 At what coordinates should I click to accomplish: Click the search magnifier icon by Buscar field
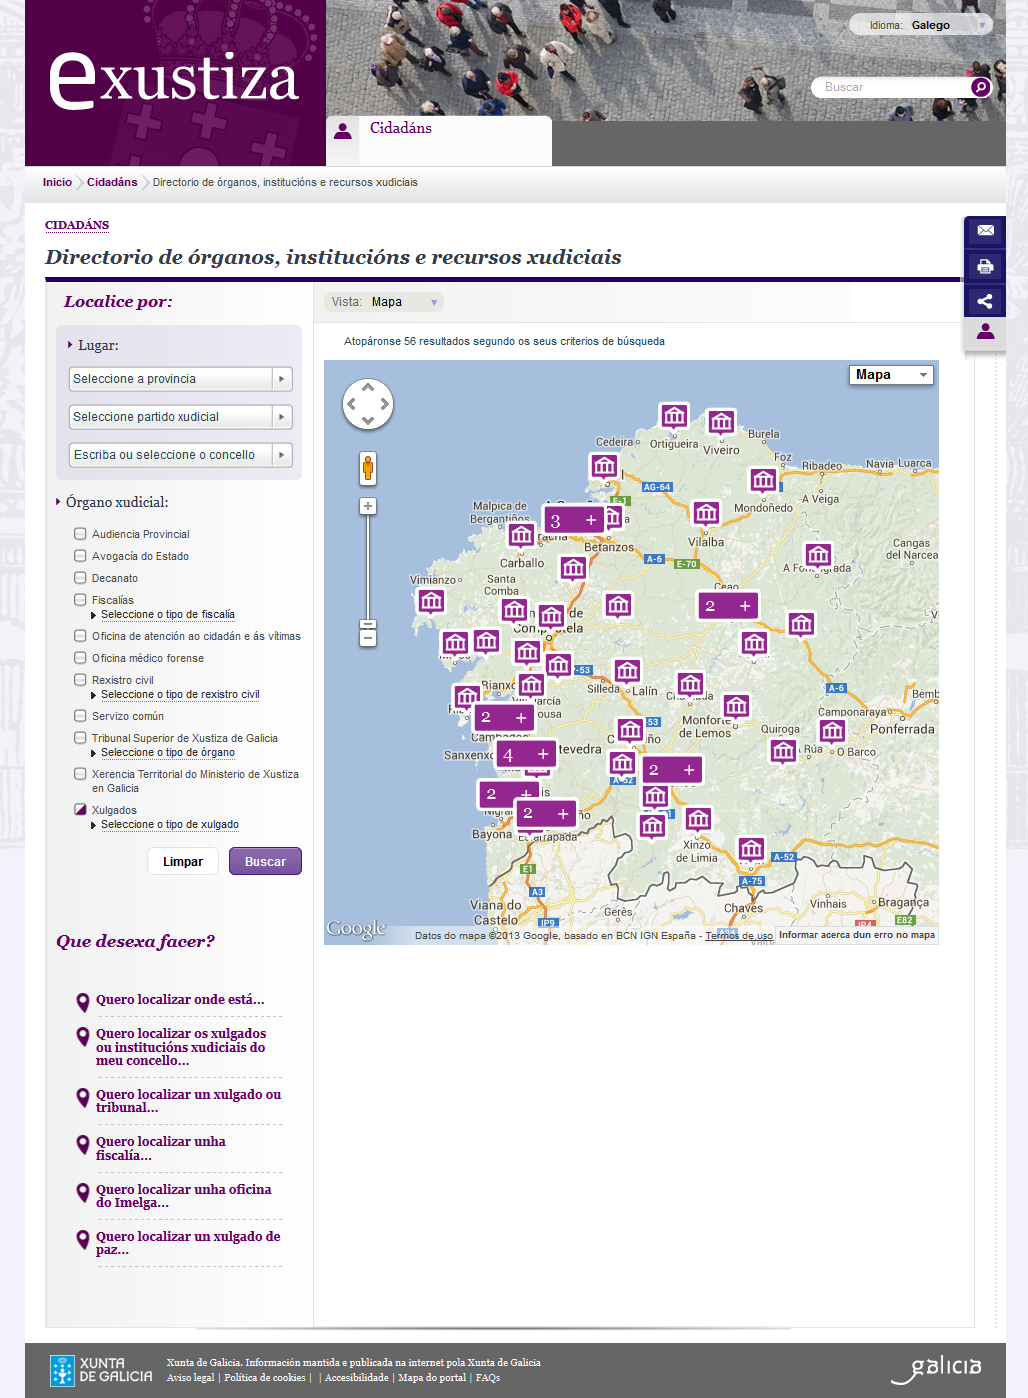pos(981,87)
